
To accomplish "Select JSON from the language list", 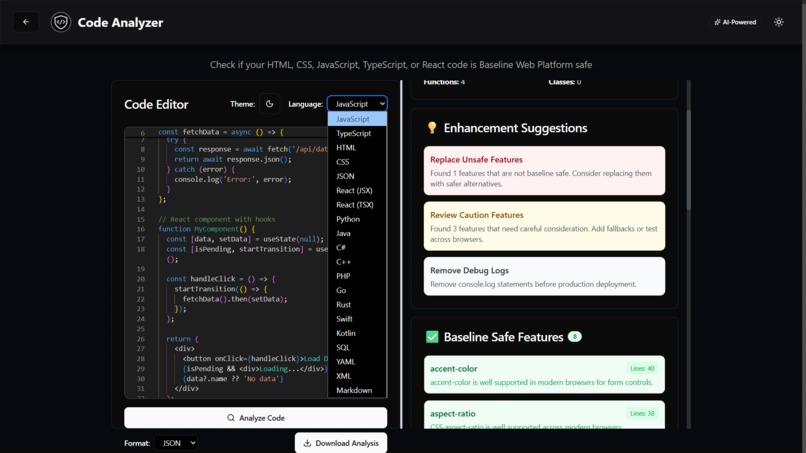I will pos(357,176).
